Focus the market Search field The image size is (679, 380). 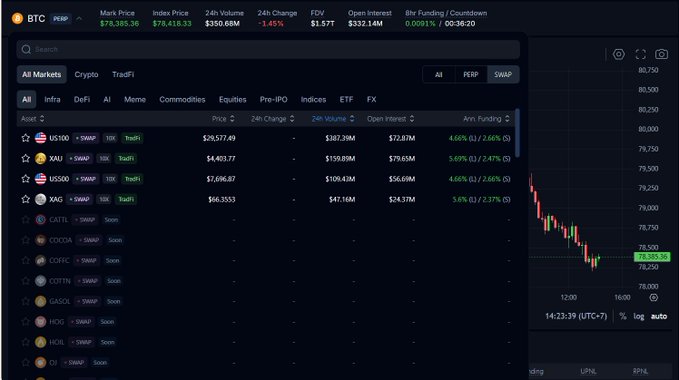(x=268, y=49)
